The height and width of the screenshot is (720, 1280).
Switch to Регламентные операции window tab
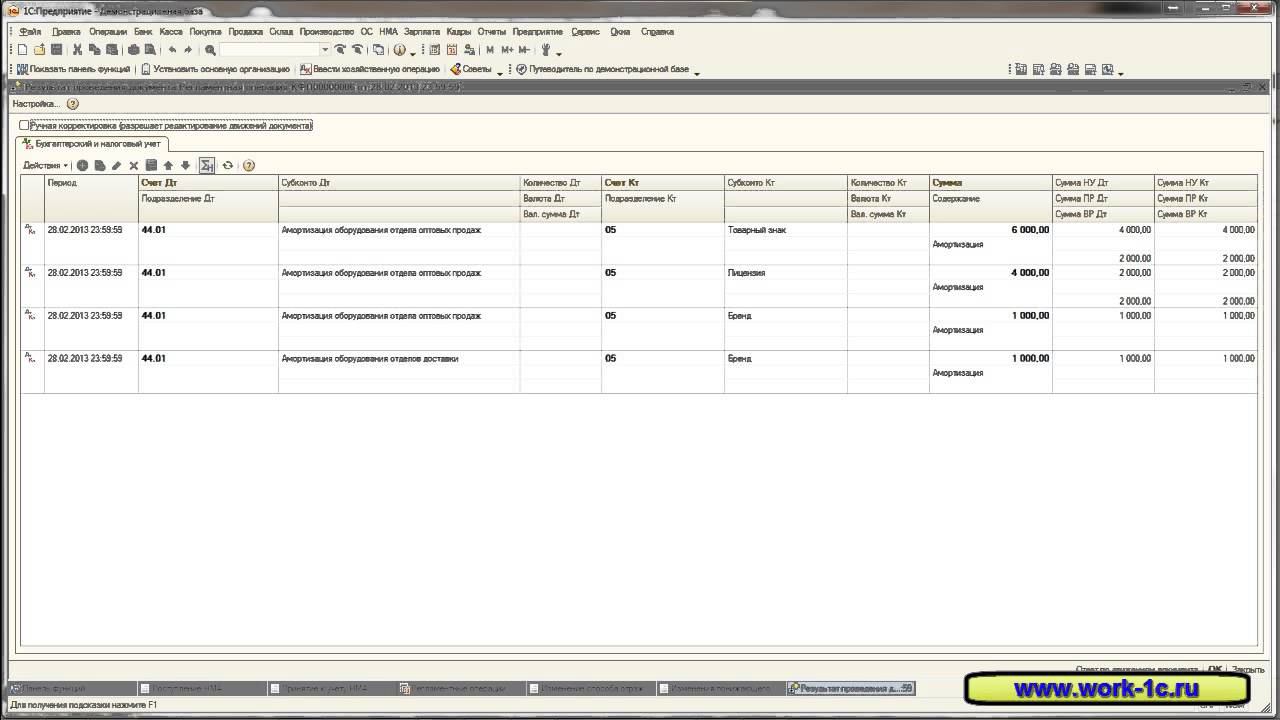pyautogui.click(x=461, y=689)
